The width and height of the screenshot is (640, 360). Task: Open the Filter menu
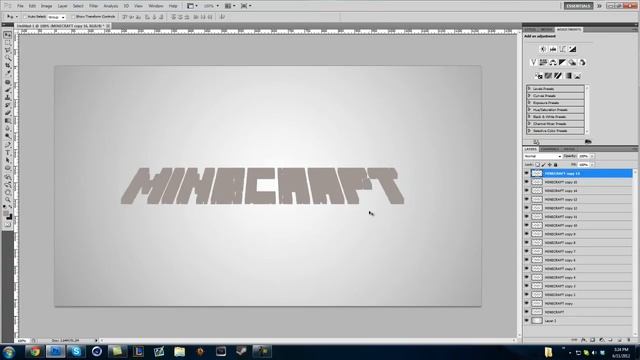pos(93,6)
